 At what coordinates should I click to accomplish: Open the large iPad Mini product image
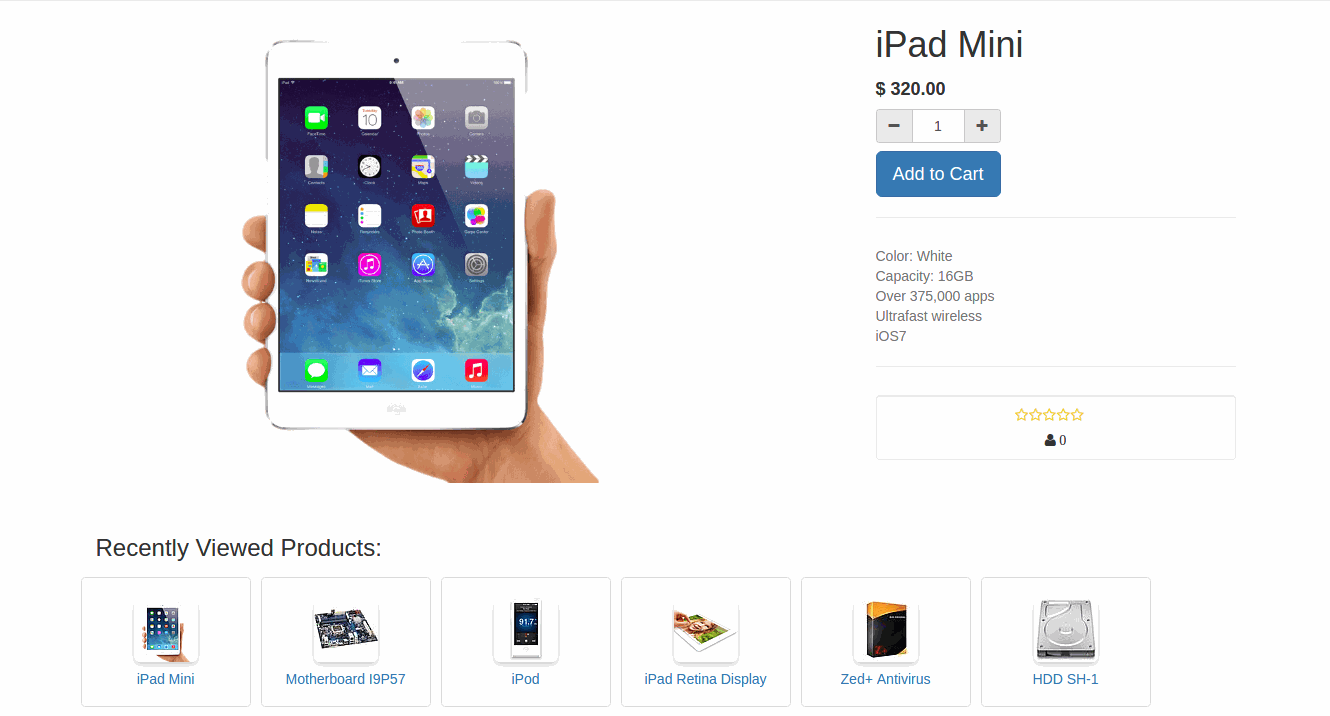[x=420, y=261]
